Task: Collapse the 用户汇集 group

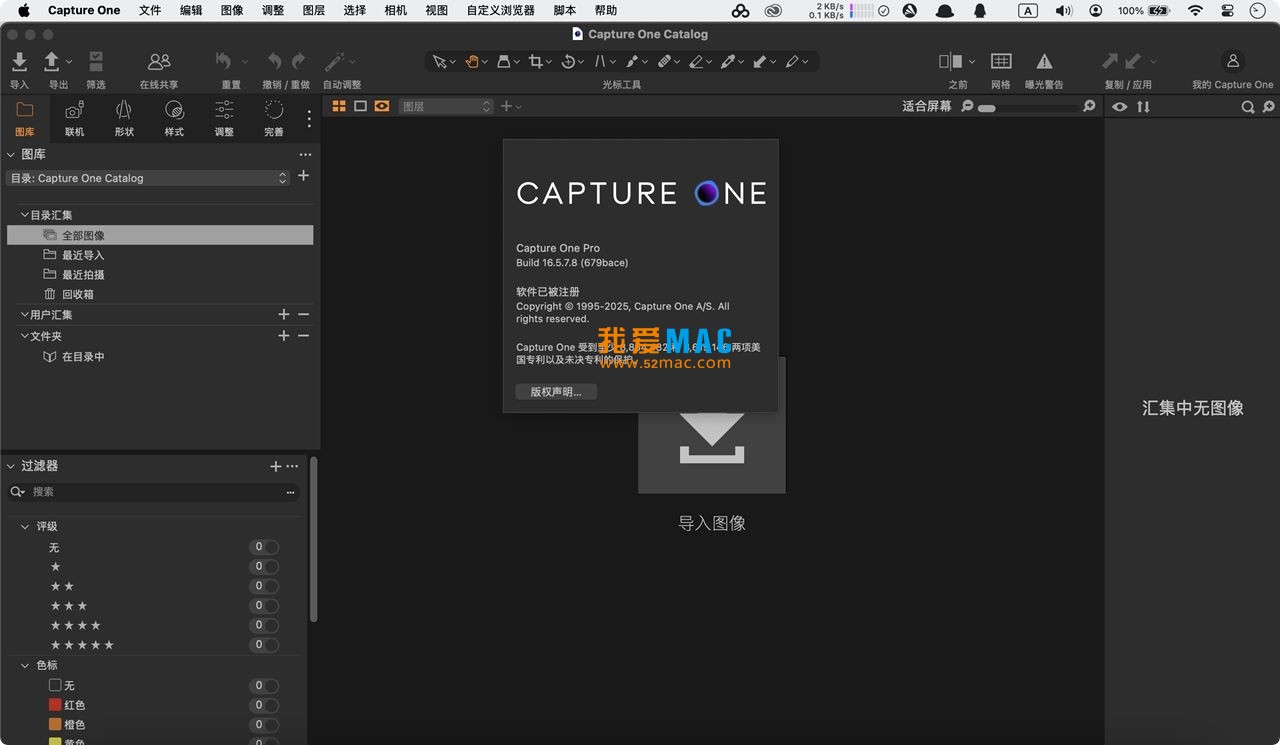Action: (x=24, y=315)
